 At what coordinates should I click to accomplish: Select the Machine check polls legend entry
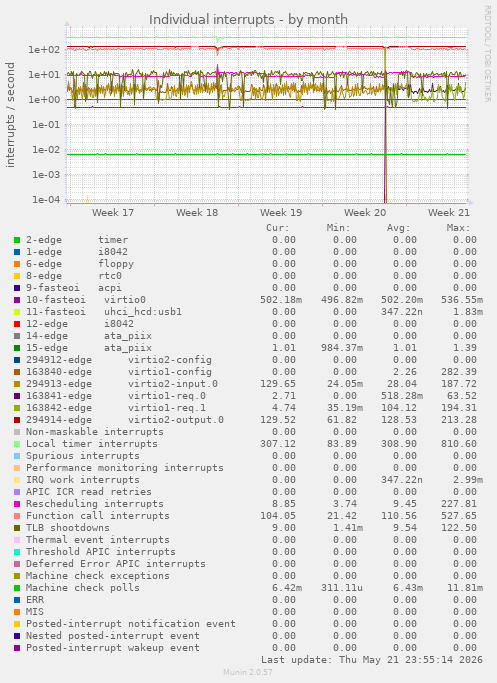[x=83, y=588]
